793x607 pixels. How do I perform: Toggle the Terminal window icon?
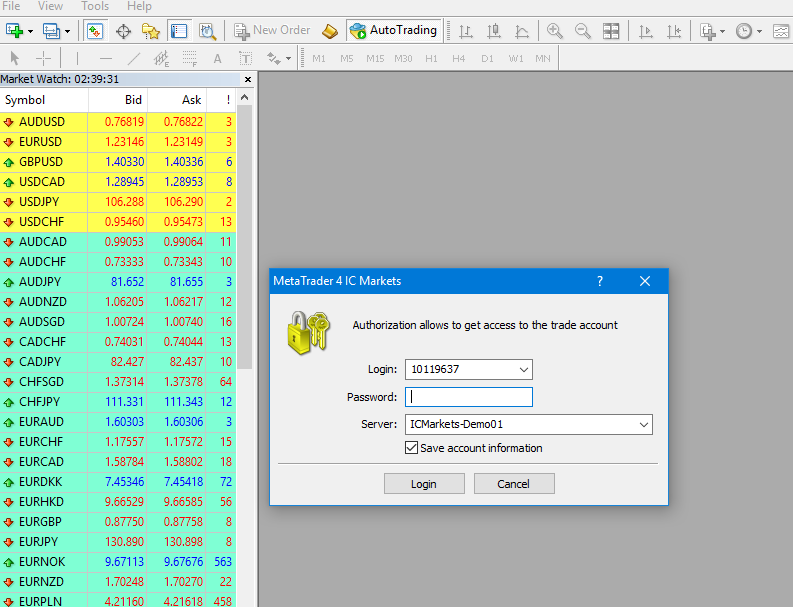pyautogui.click(x=179, y=31)
